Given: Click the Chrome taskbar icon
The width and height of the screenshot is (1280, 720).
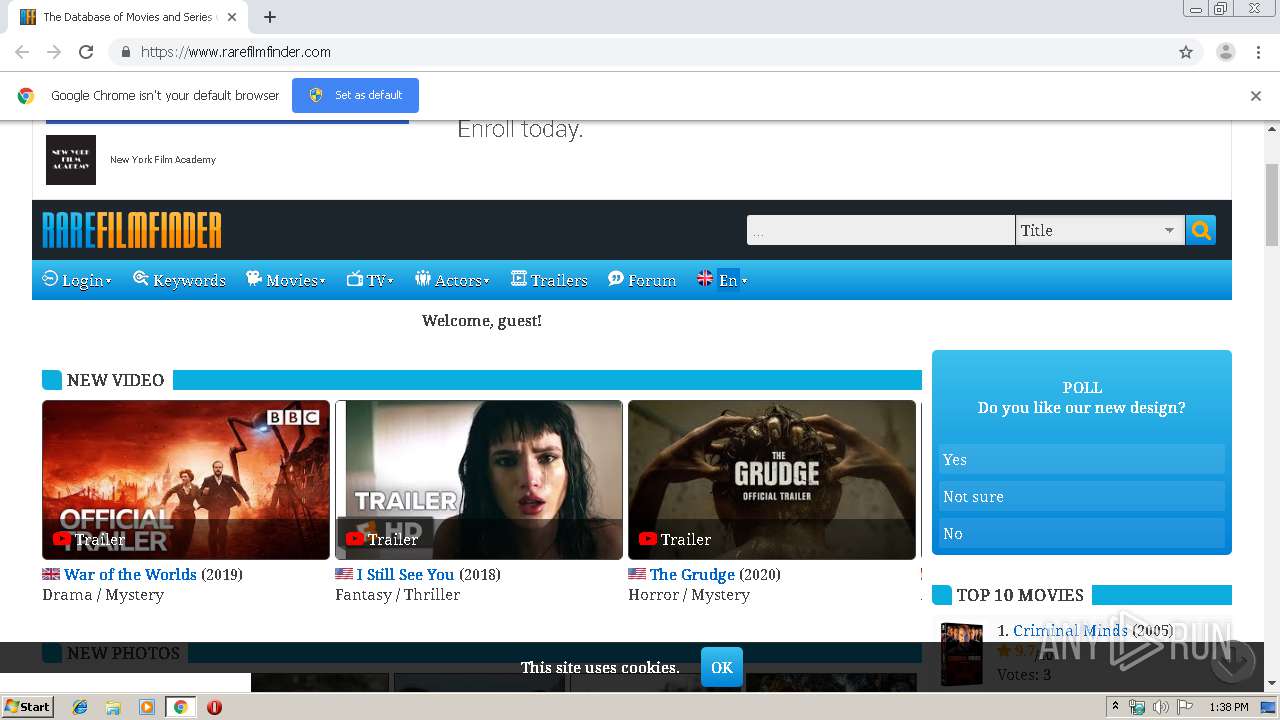Looking at the screenshot, I should (x=181, y=707).
